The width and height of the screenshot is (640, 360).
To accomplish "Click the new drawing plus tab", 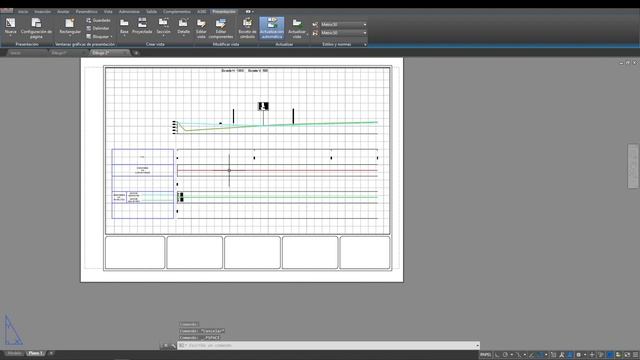I will (x=136, y=53).
